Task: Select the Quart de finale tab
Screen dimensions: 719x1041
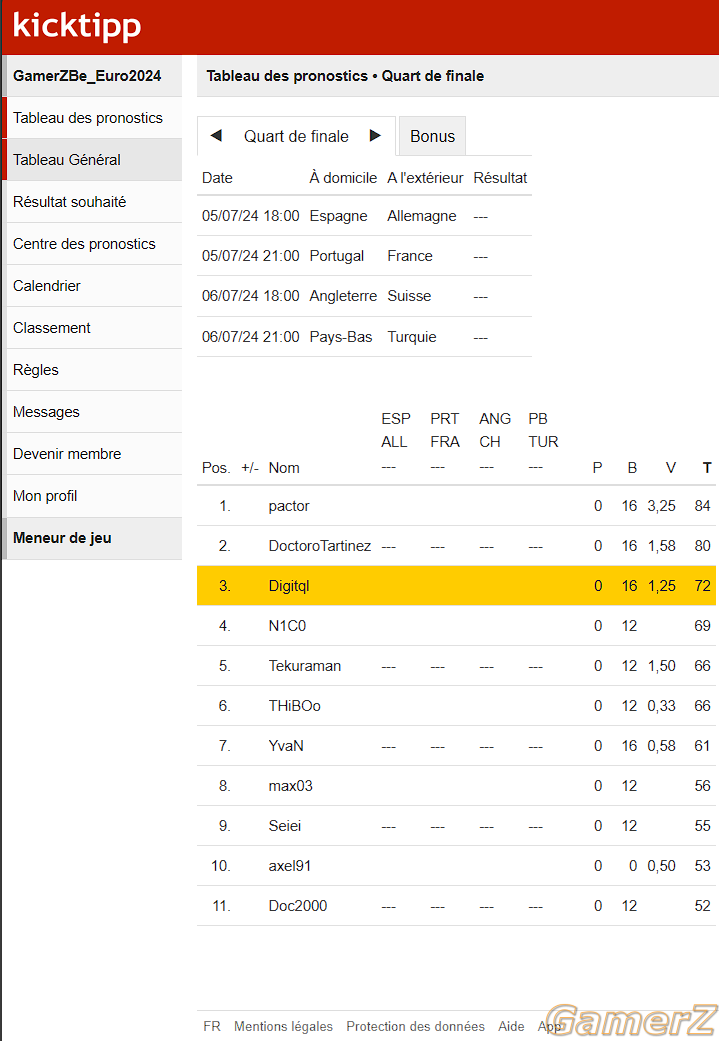Action: [296, 136]
